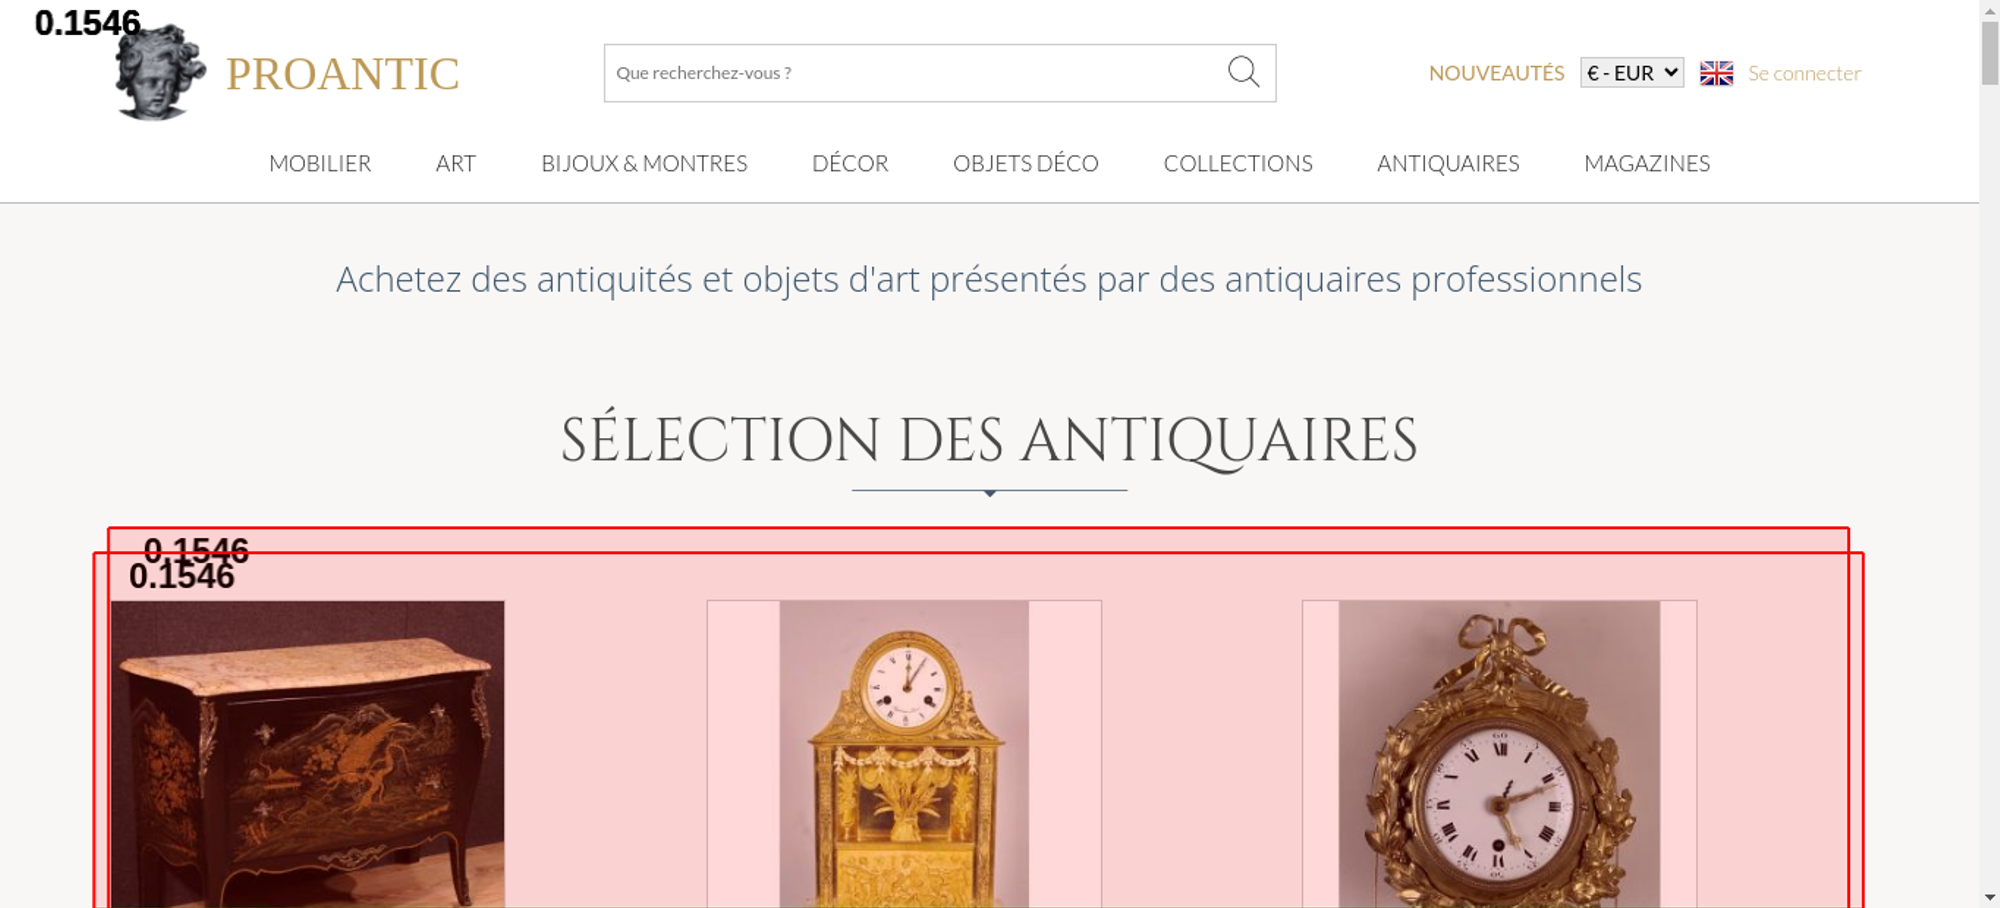2000x908 pixels.
Task: Open the EUR currency dropdown
Action: [x=1632, y=73]
